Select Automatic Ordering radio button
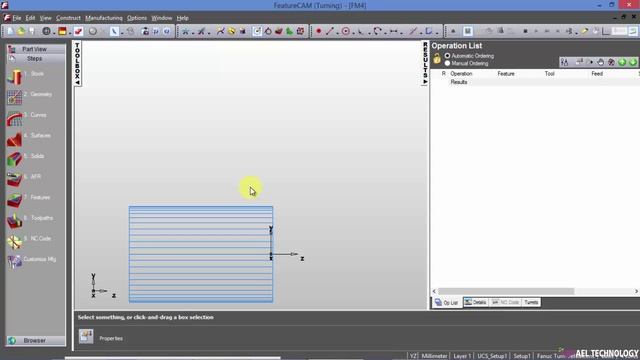The height and width of the screenshot is (360, 640). tap(447, 56)
